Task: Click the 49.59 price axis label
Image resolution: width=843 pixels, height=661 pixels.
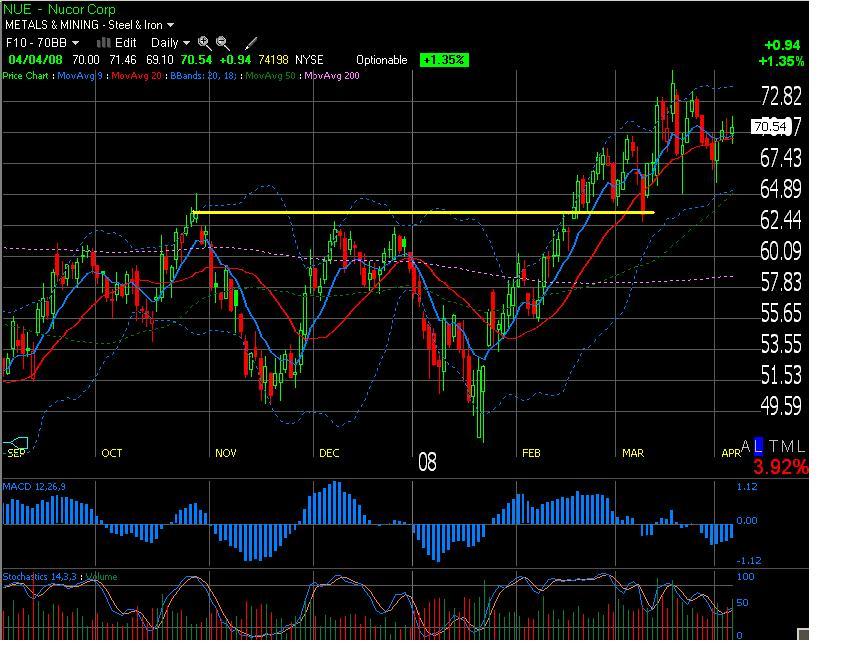Action: pyautogui.click(x=781, y=406)
